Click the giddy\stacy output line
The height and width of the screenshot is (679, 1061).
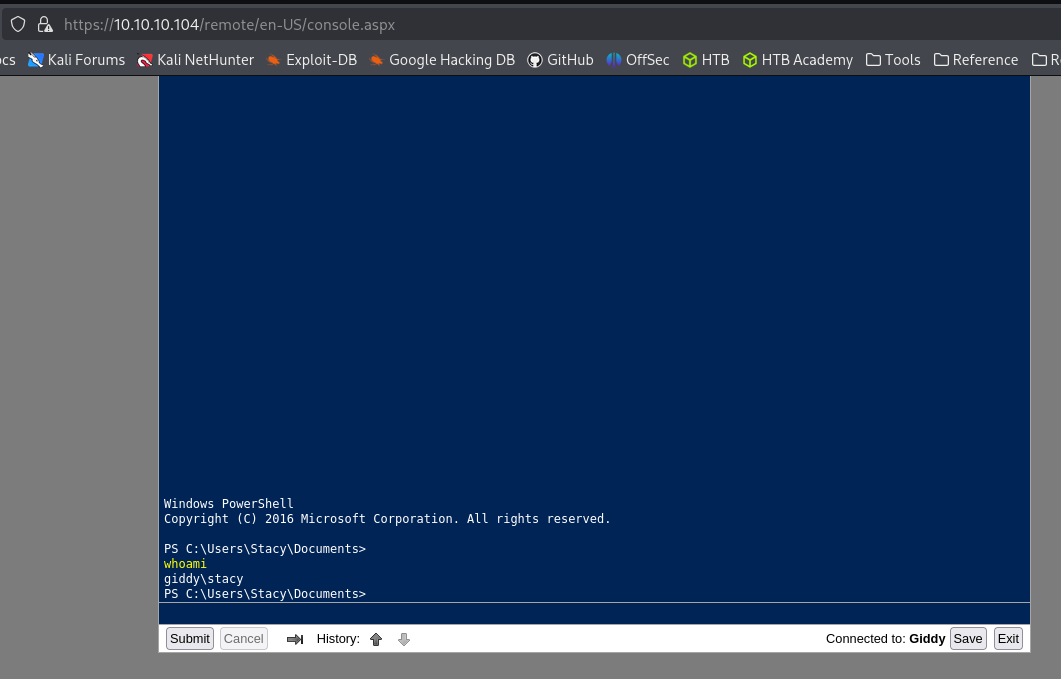[x=203, y=579]
